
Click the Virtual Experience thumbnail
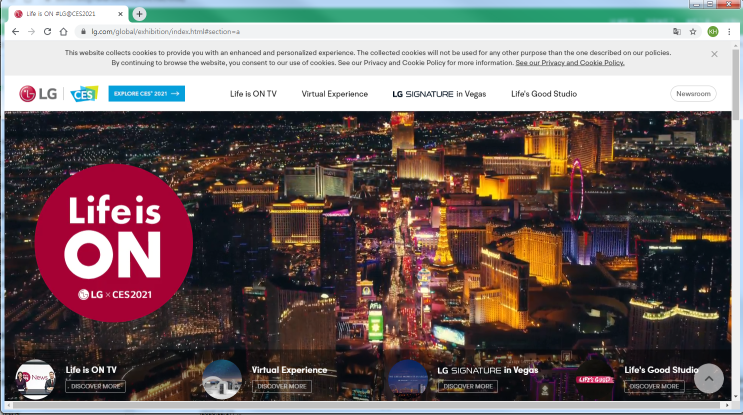coord(222,379)
